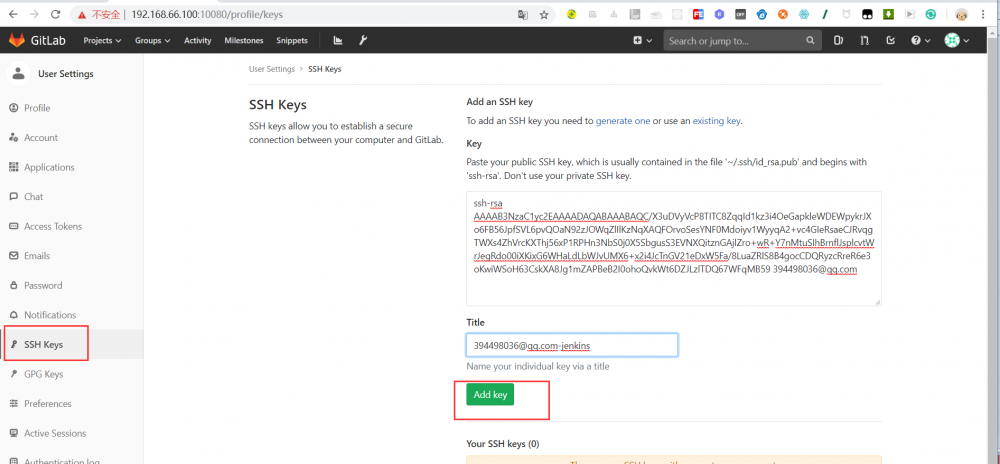
Task: Click the dark OFF extension icon
Action: 740,14
